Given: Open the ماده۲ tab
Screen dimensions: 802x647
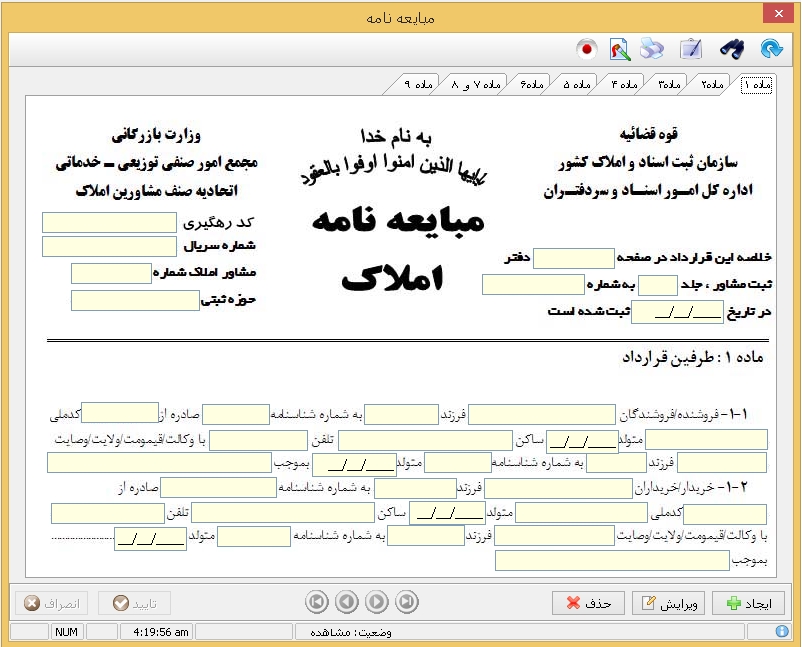Looking at the screenshot, I should click(711, 84).
